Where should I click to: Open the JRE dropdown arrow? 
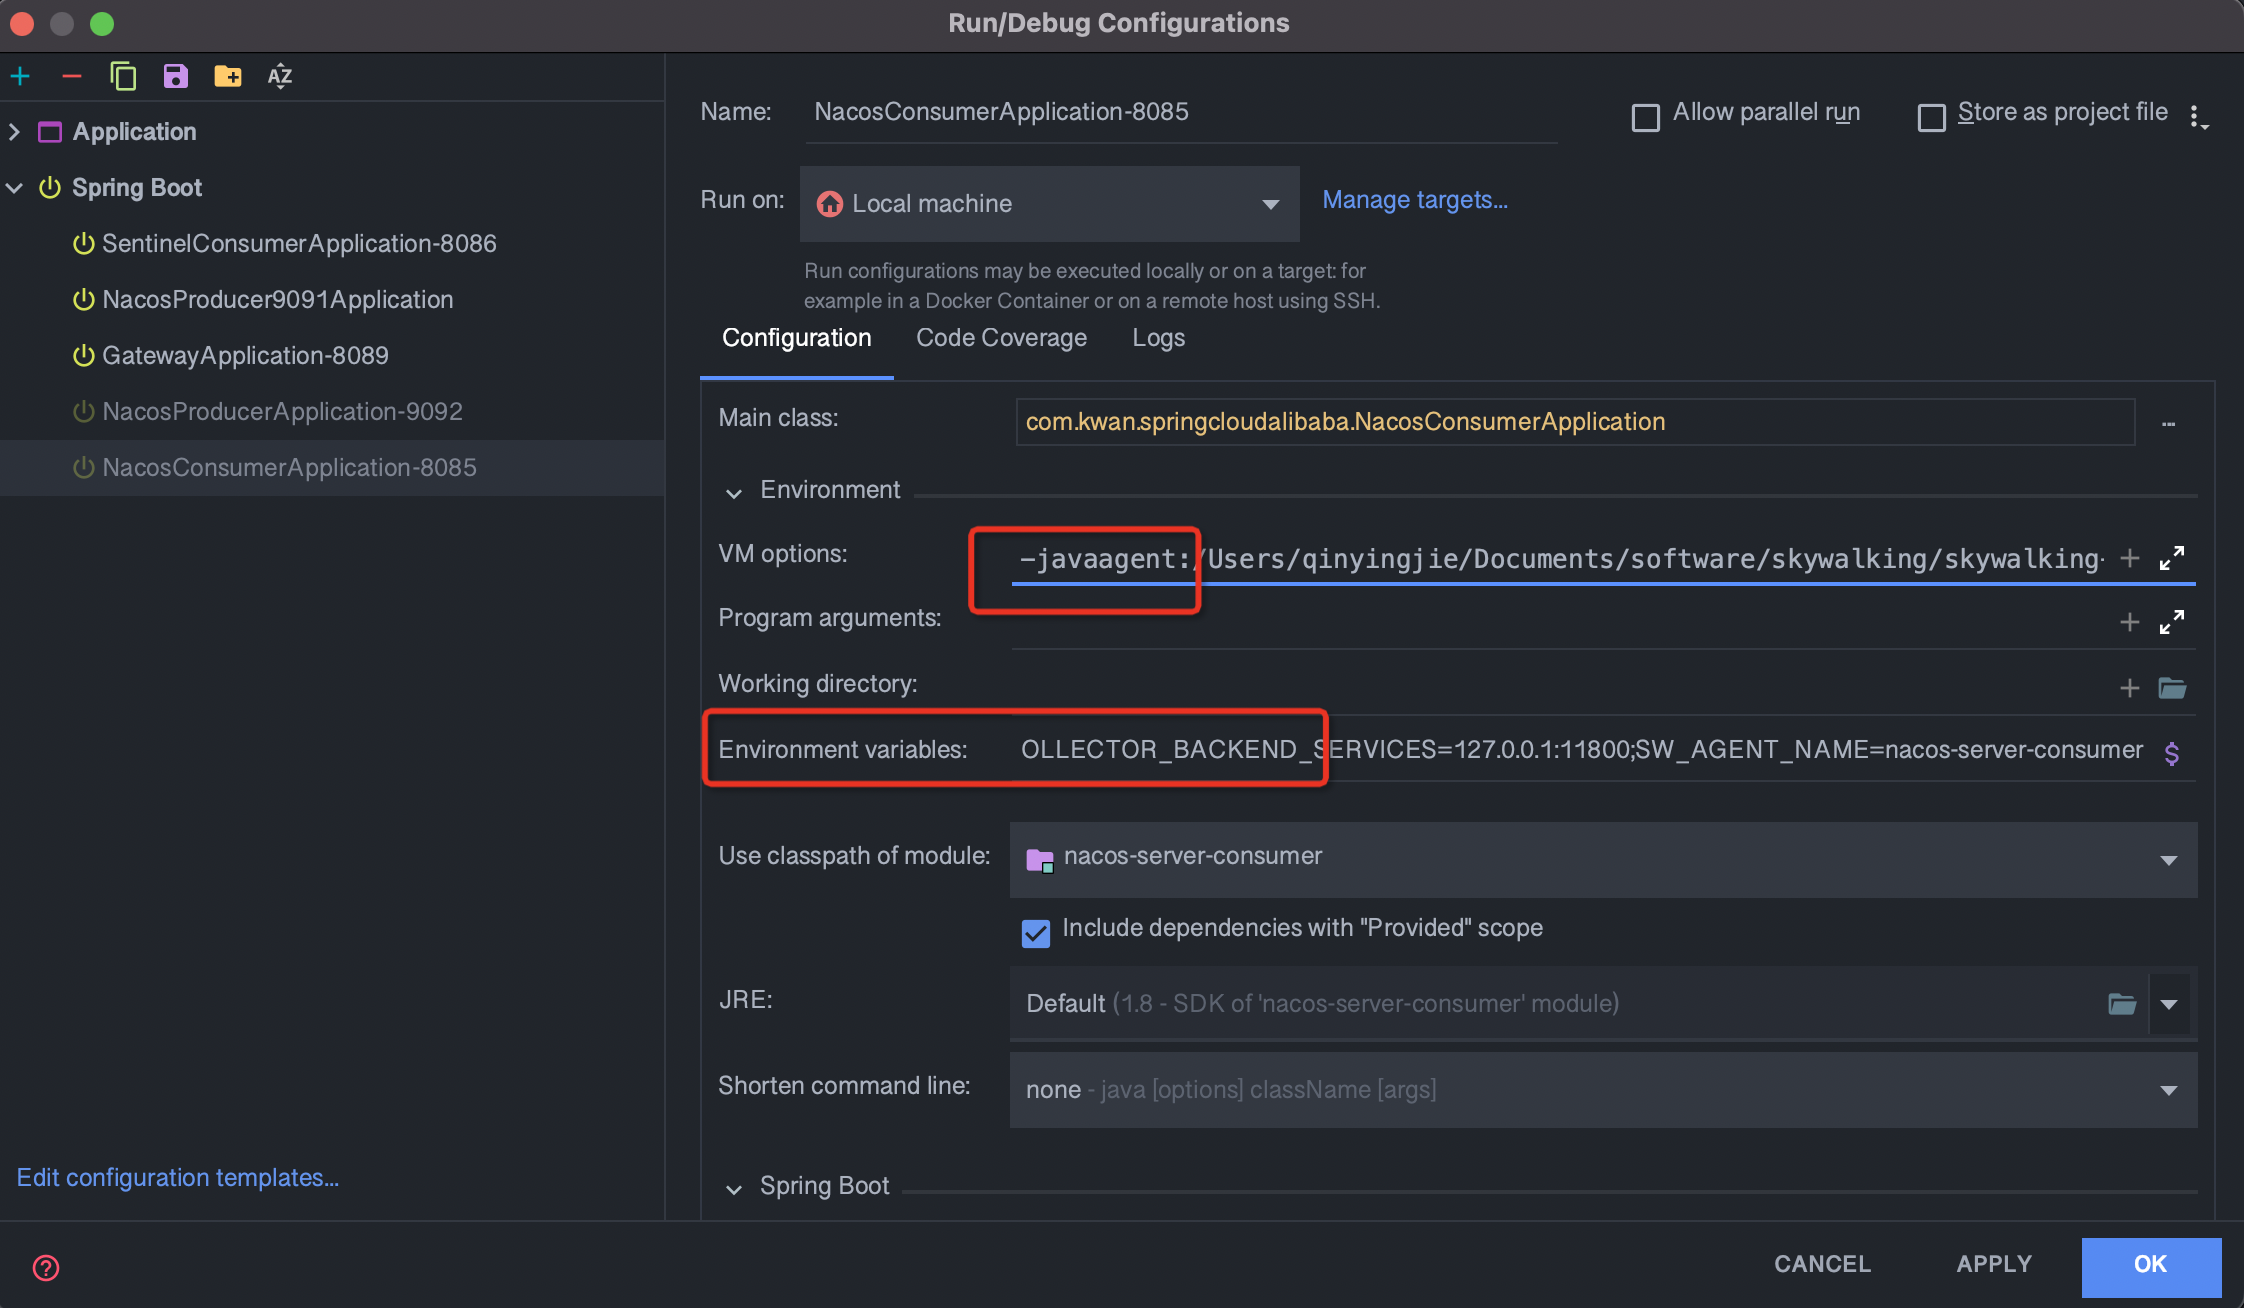[x=2169, y=1004]
